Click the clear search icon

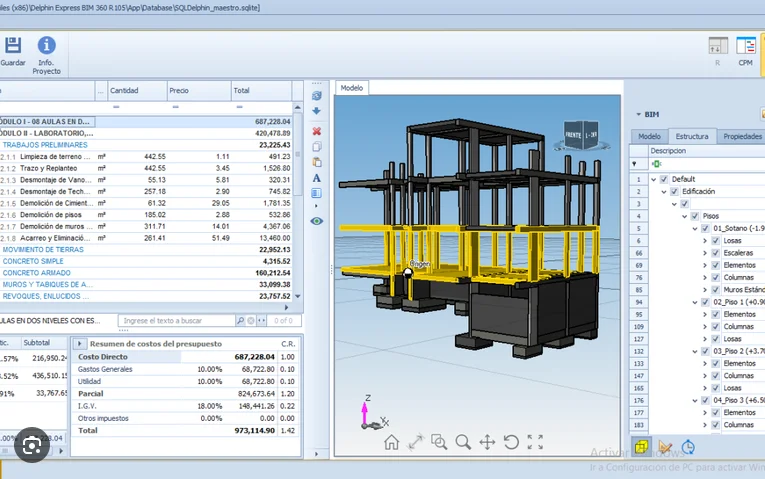251,320
